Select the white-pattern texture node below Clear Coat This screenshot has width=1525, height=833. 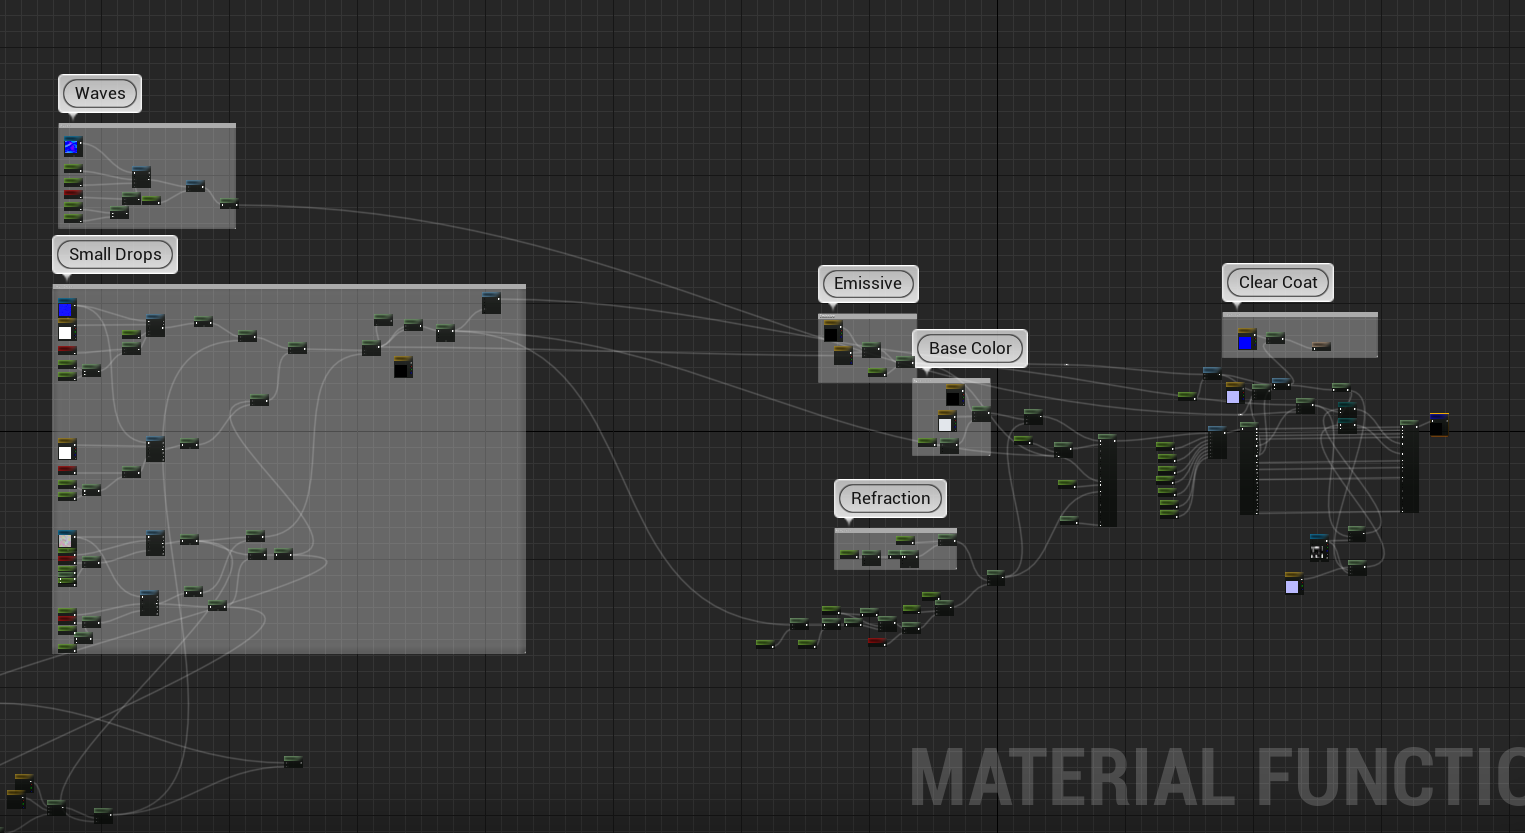coord(1319,548)
